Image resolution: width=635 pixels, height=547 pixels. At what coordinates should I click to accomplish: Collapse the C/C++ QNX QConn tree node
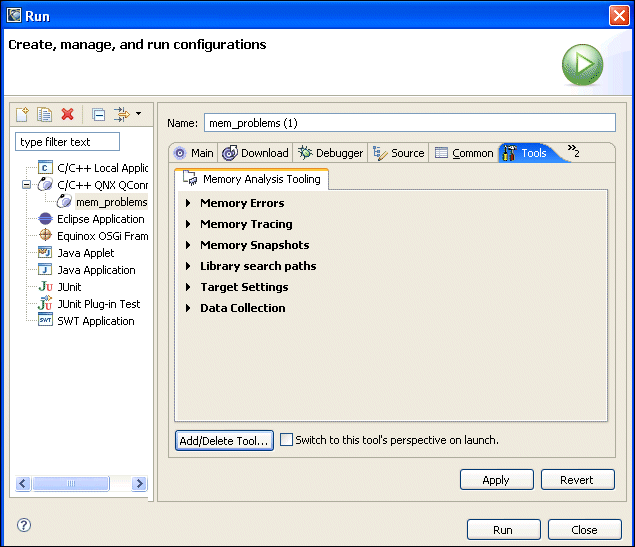pos(27,185)
